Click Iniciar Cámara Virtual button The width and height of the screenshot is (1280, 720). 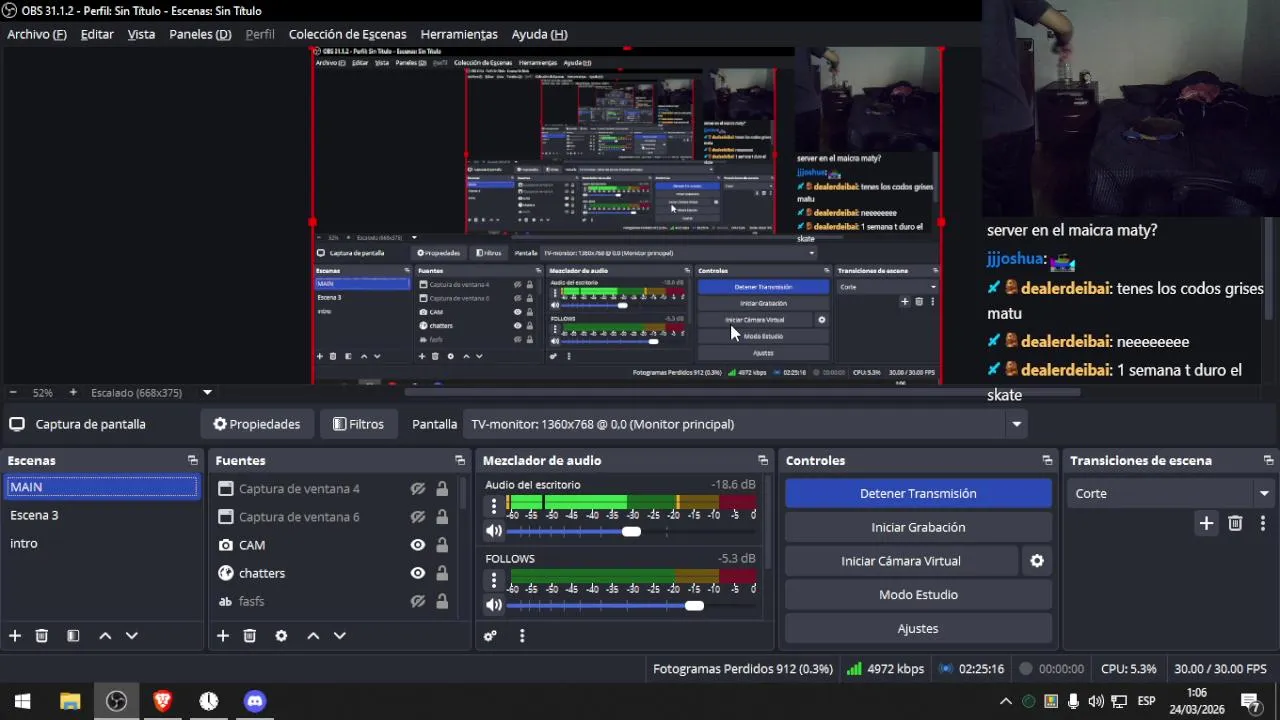tap(901, 561)
